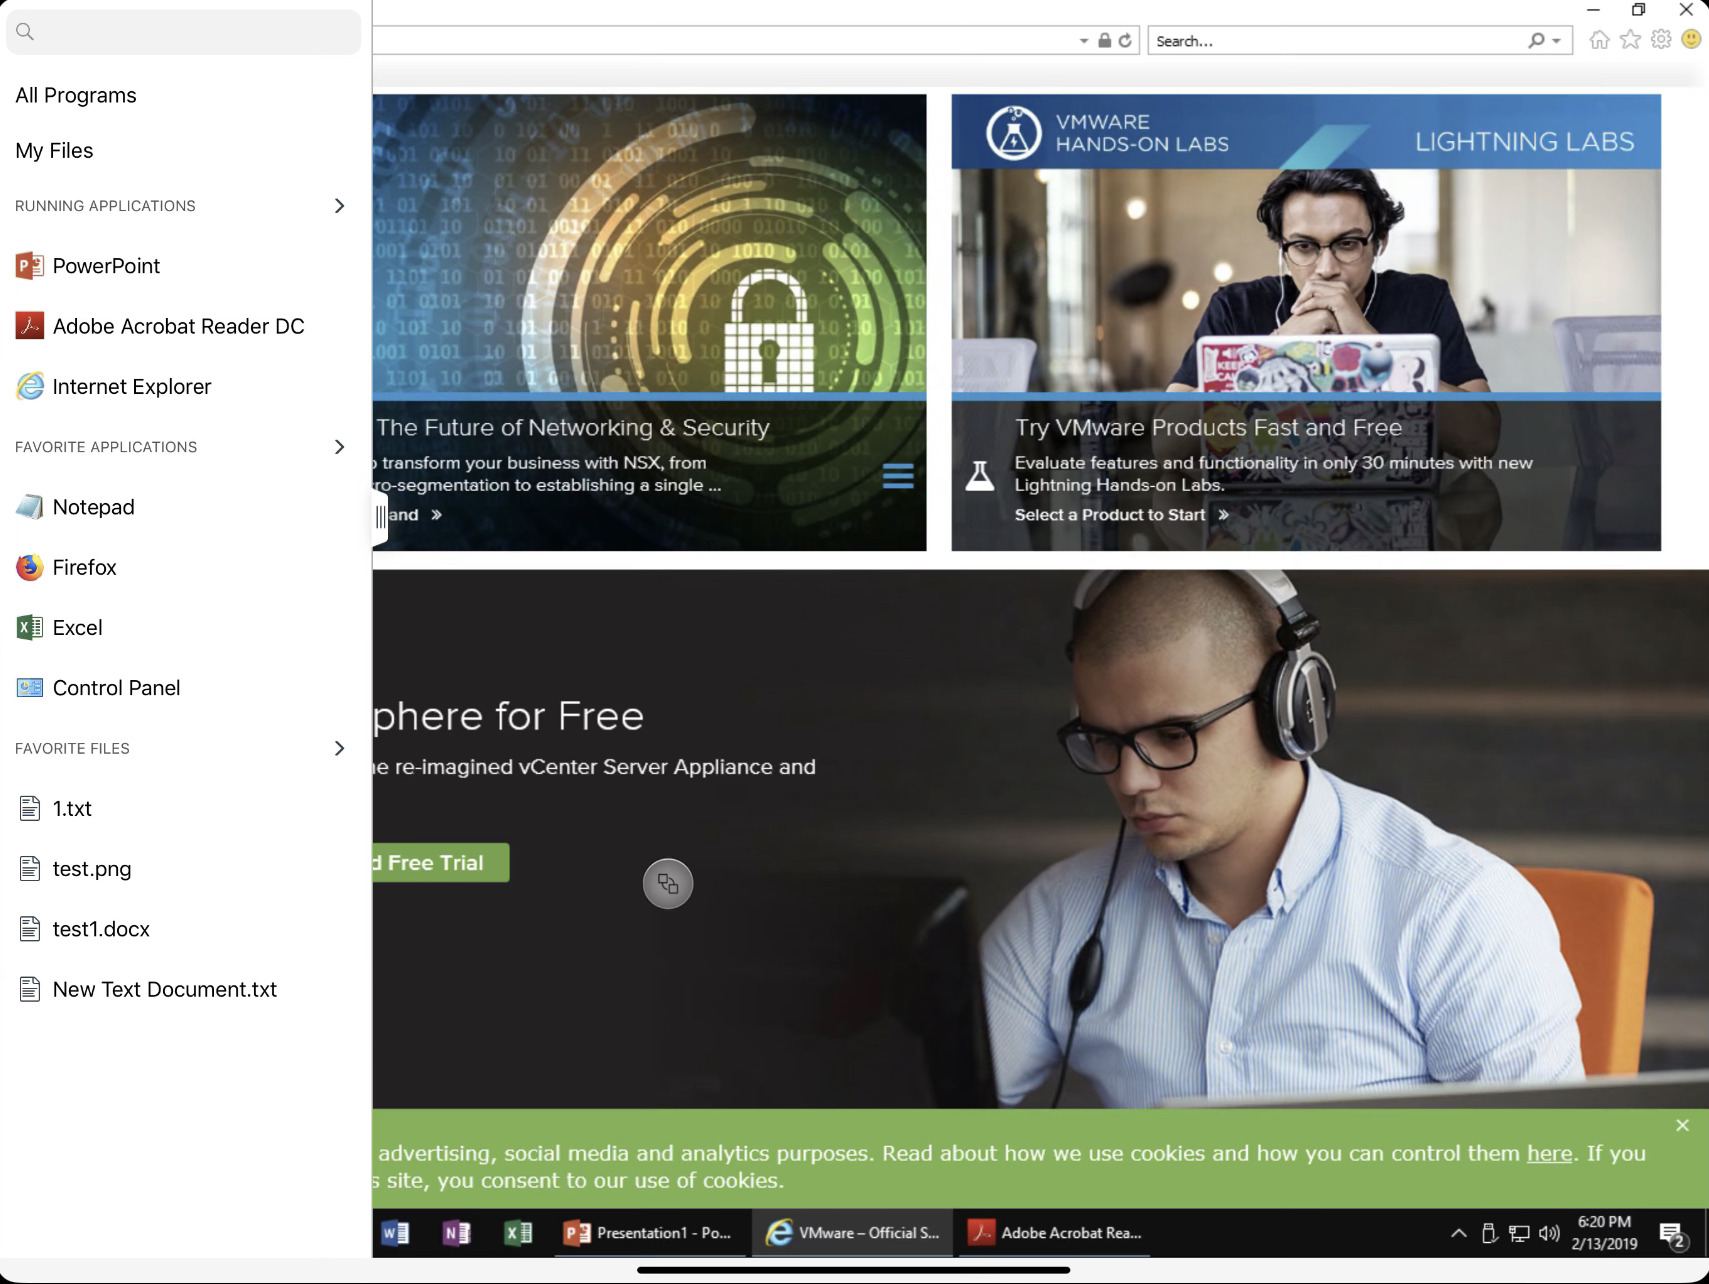Image resolution: width=1709 pixels, height=1284 pixels.
Task: Expand Running Applications section
Action: coord(339,206)
